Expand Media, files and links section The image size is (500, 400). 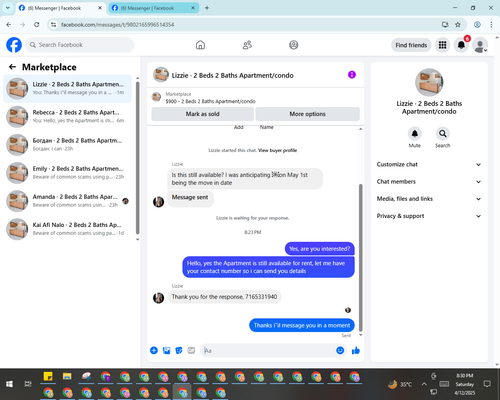429,199
